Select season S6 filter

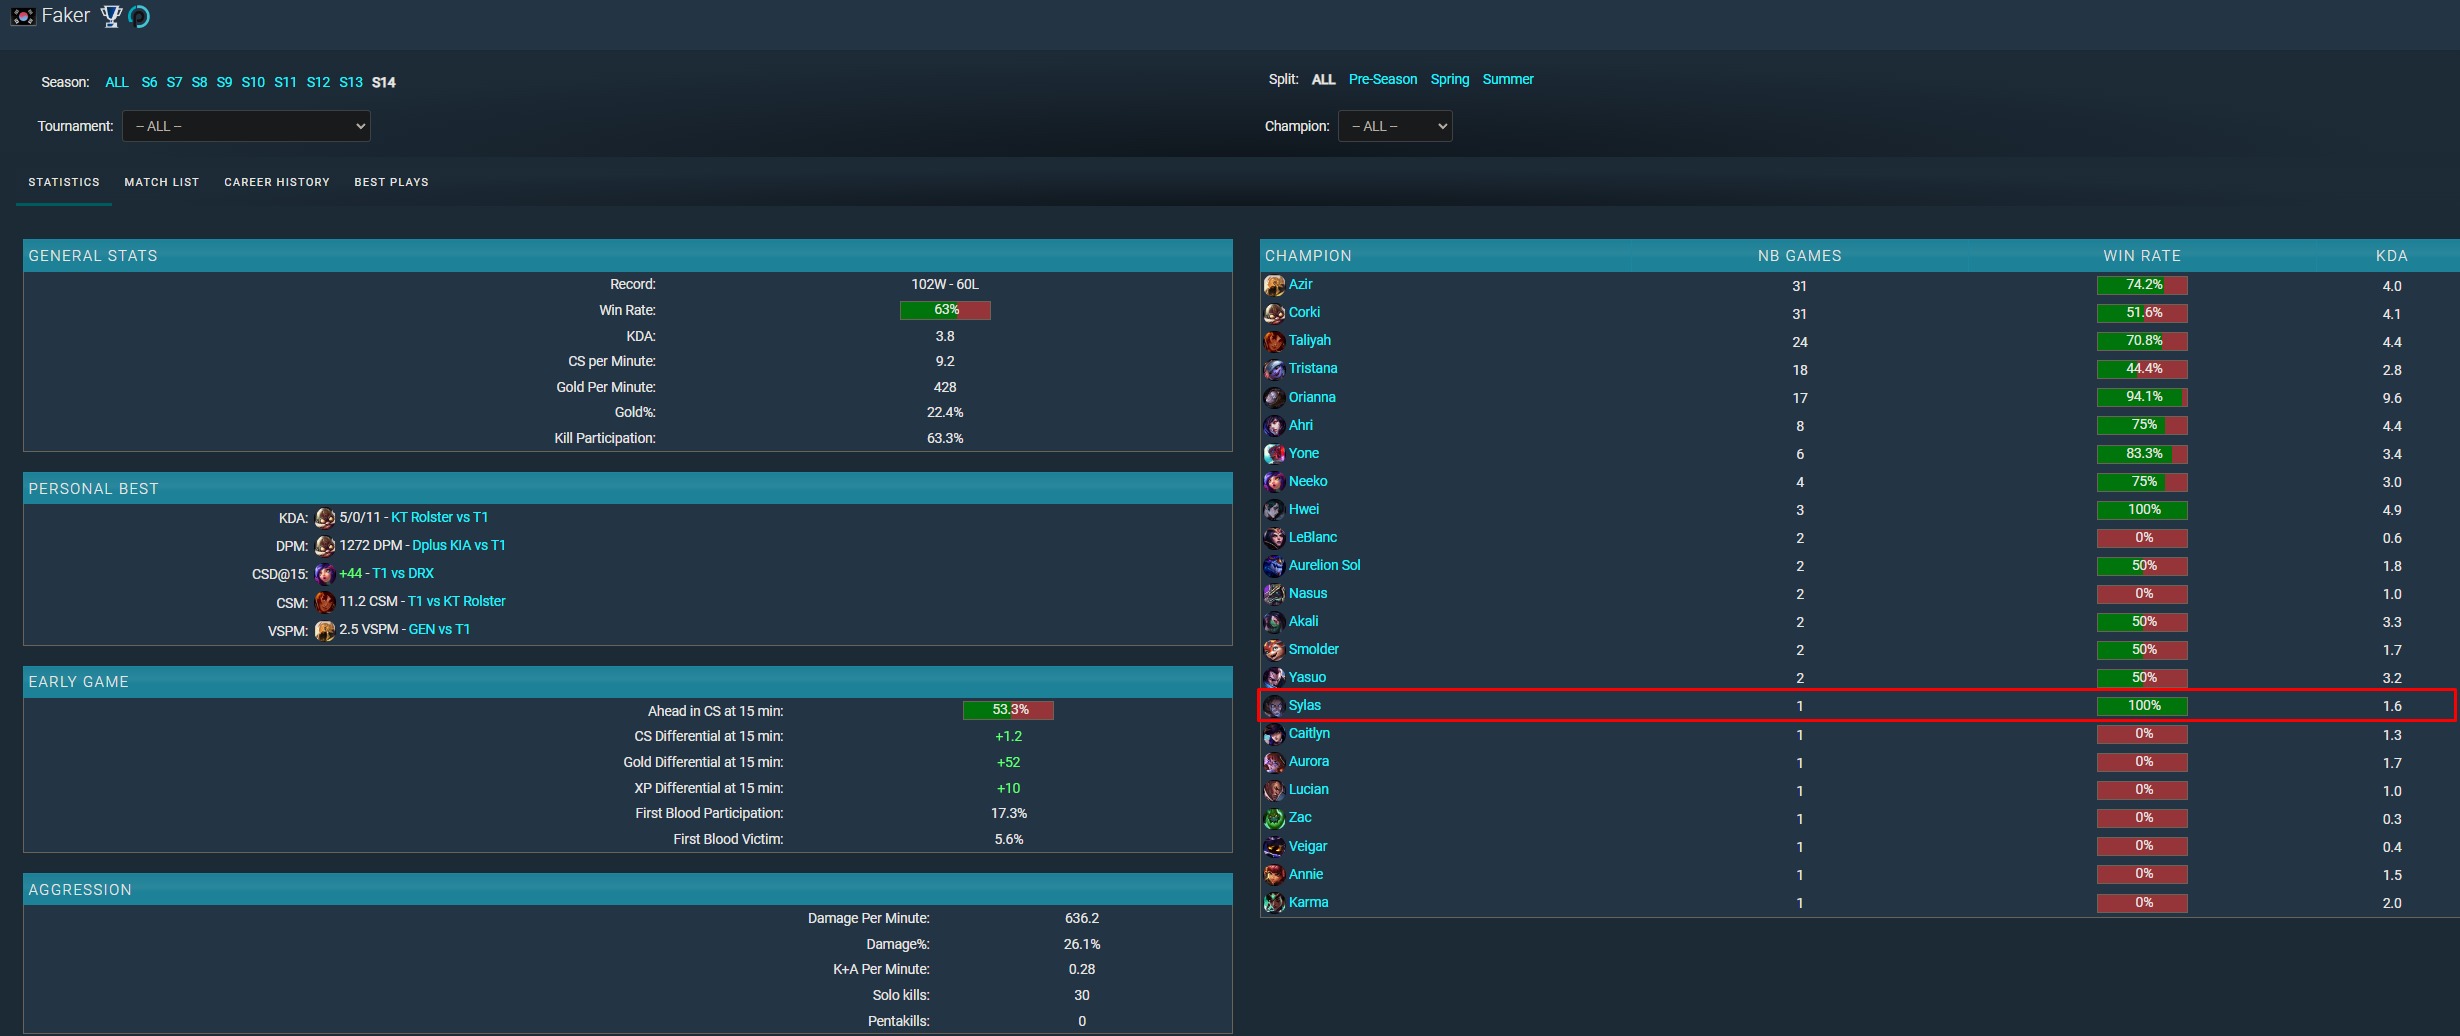149,82
